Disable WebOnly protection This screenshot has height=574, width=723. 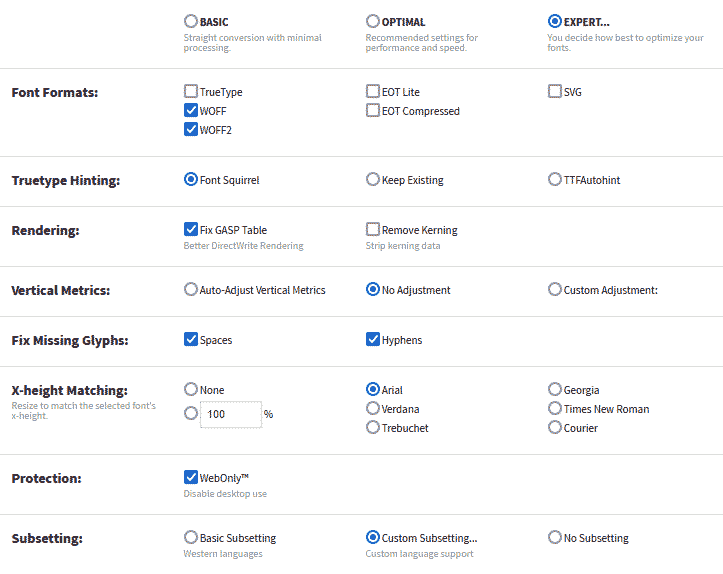tap(191, 478)
